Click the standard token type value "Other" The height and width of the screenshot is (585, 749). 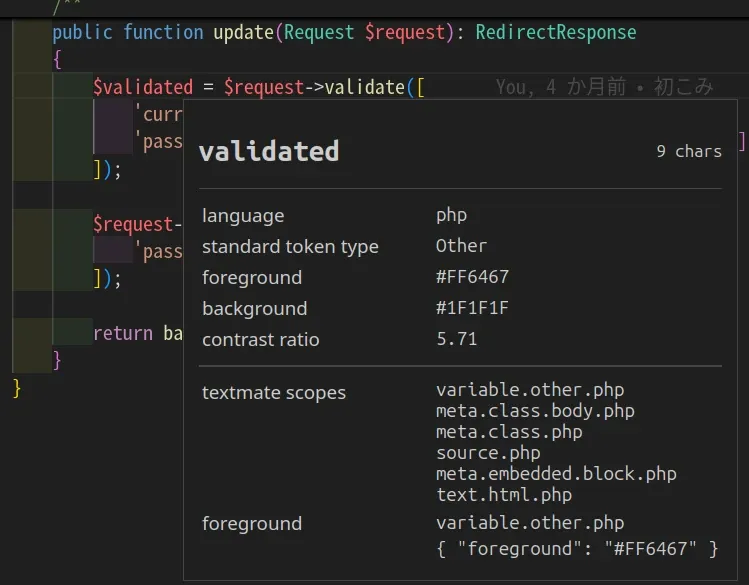point(461,246)
